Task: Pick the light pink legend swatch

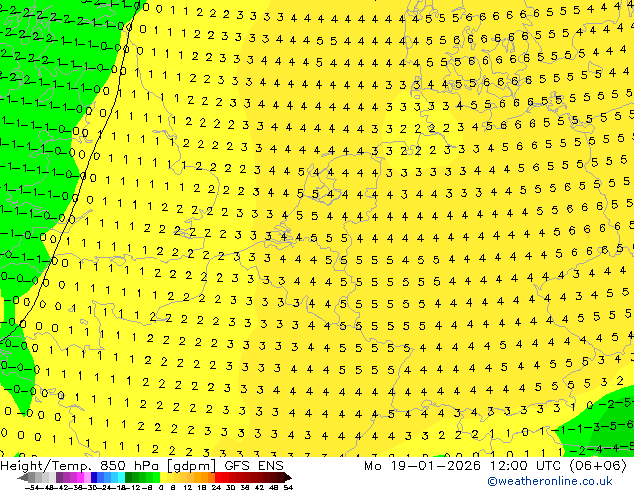Action: pyautogui.click(x=87, y=477)
